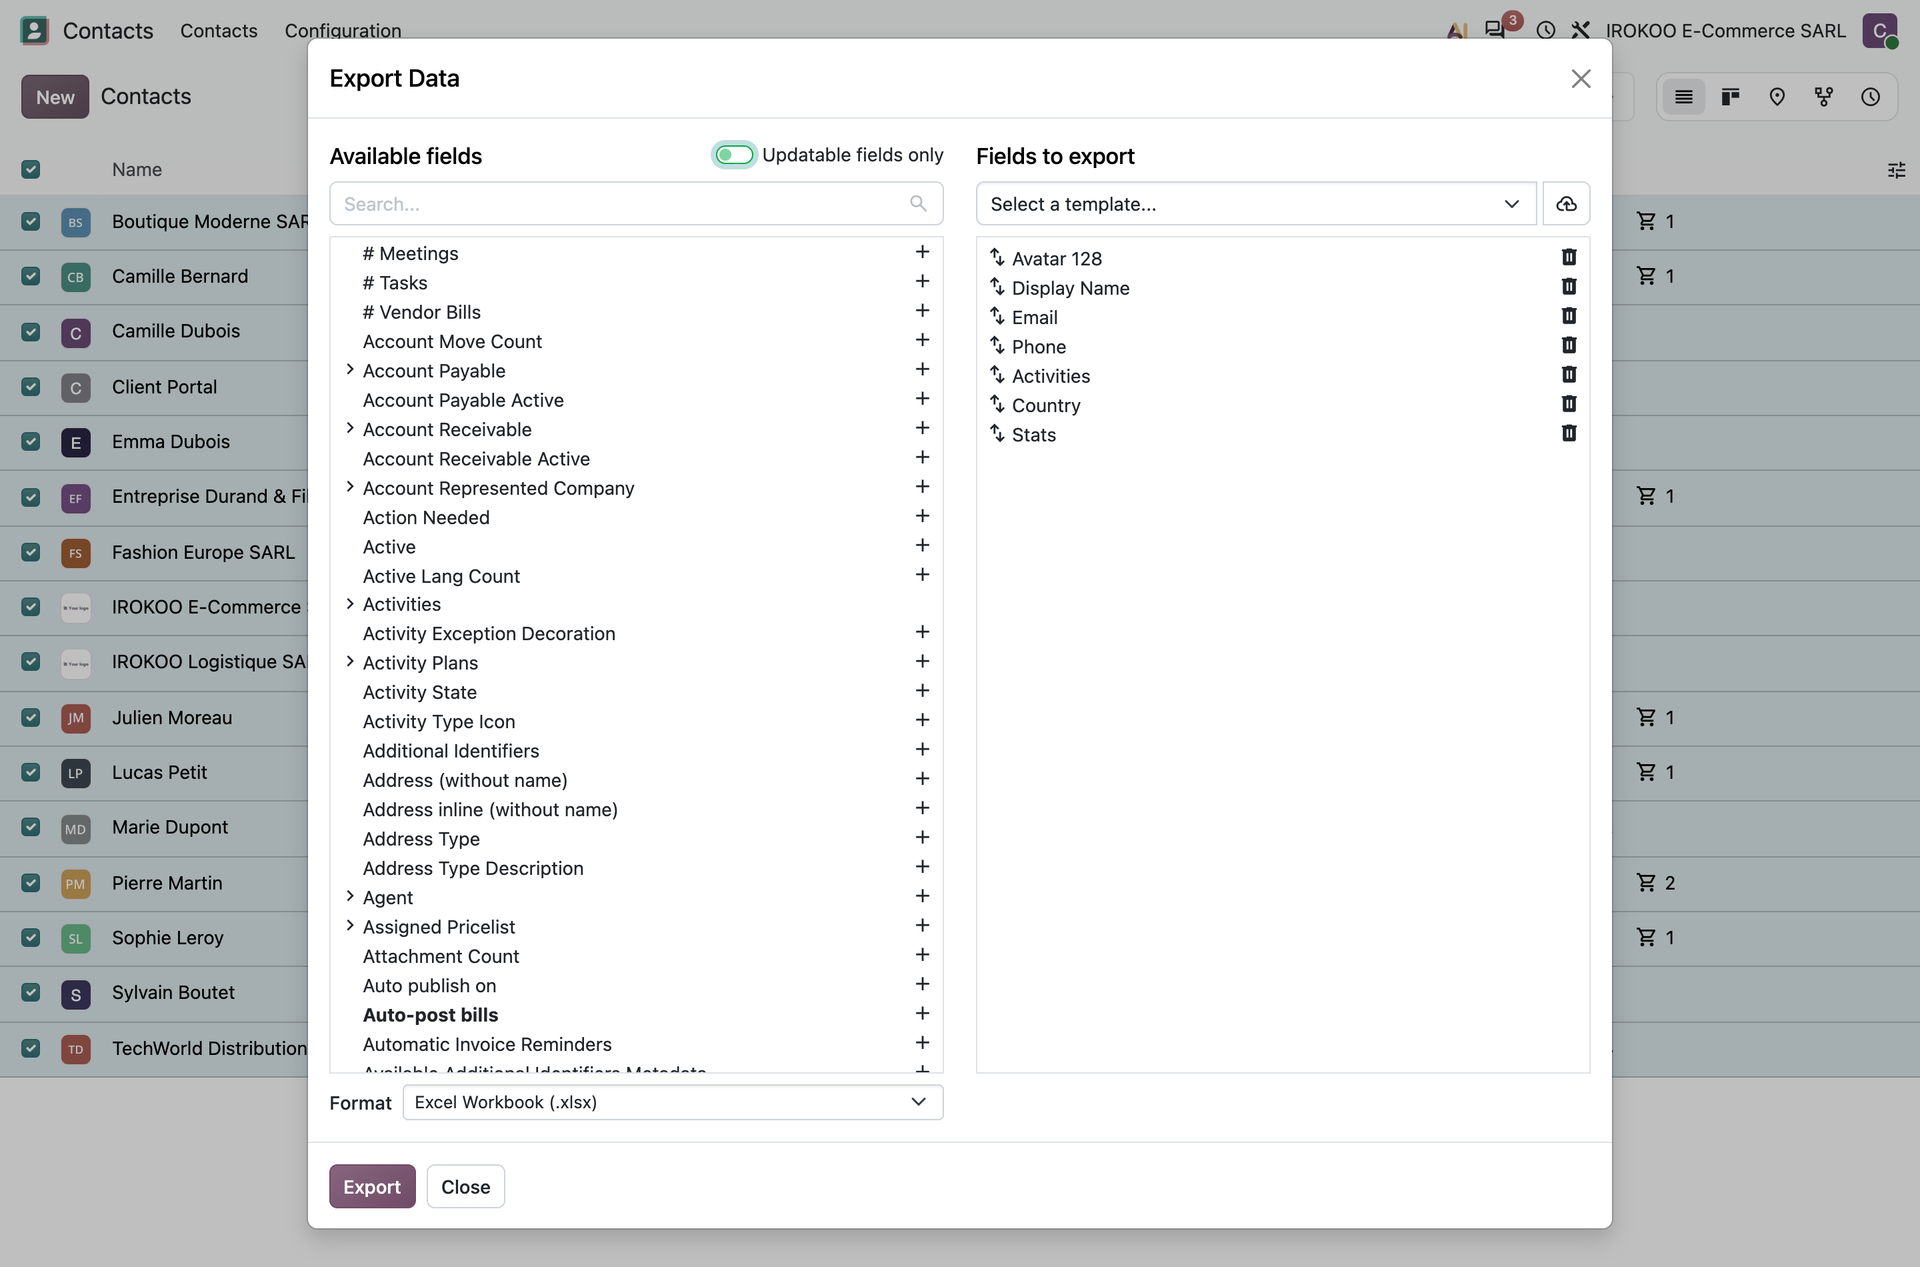Open the user avatar menu
Viewport: 1920px width, 1267px height.
(1880, 30)
